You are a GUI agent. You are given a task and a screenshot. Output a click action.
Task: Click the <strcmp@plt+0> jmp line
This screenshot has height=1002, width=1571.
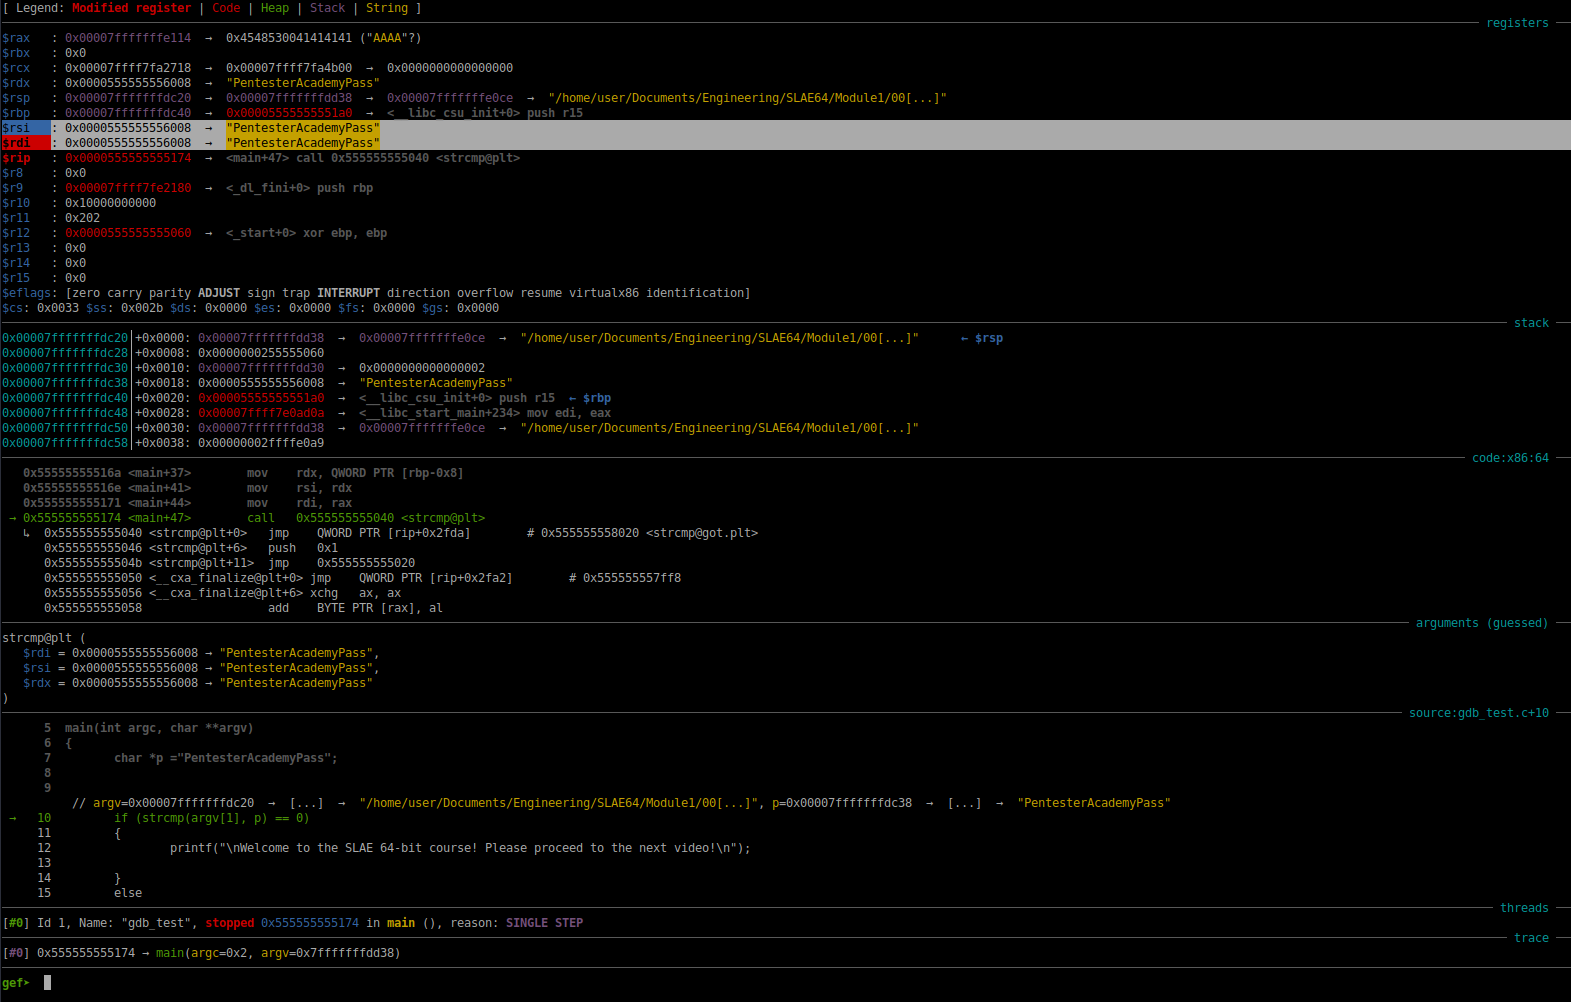[x=401, y=533]
